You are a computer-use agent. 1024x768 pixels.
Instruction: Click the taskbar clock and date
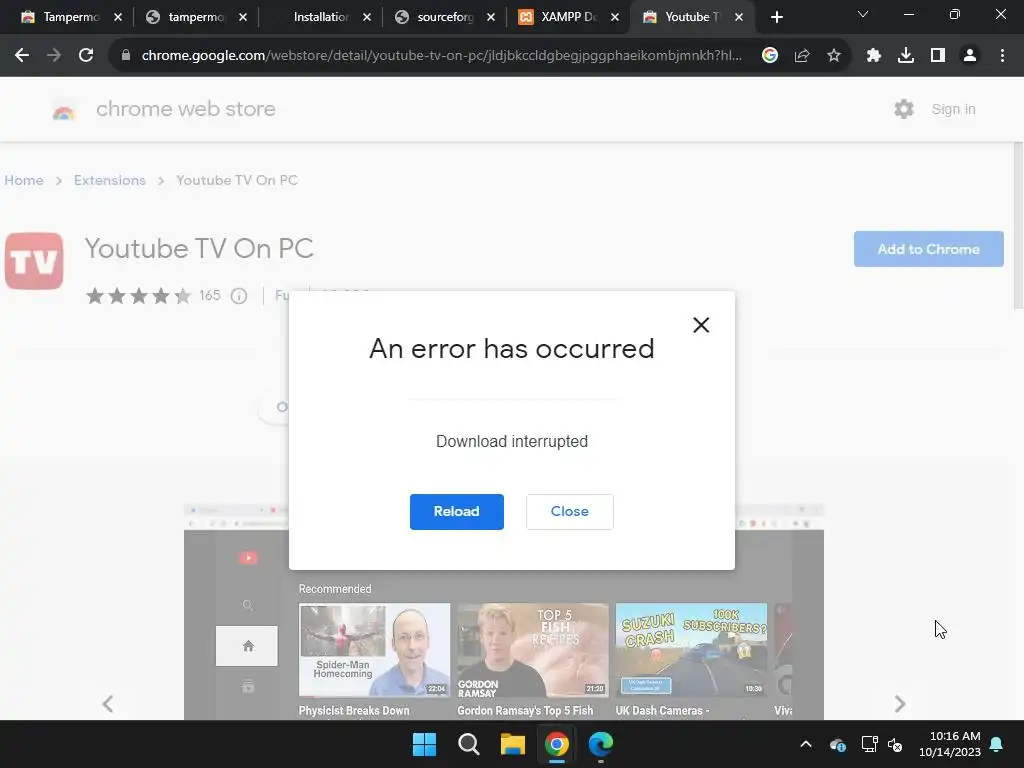(x=950, y=744)
